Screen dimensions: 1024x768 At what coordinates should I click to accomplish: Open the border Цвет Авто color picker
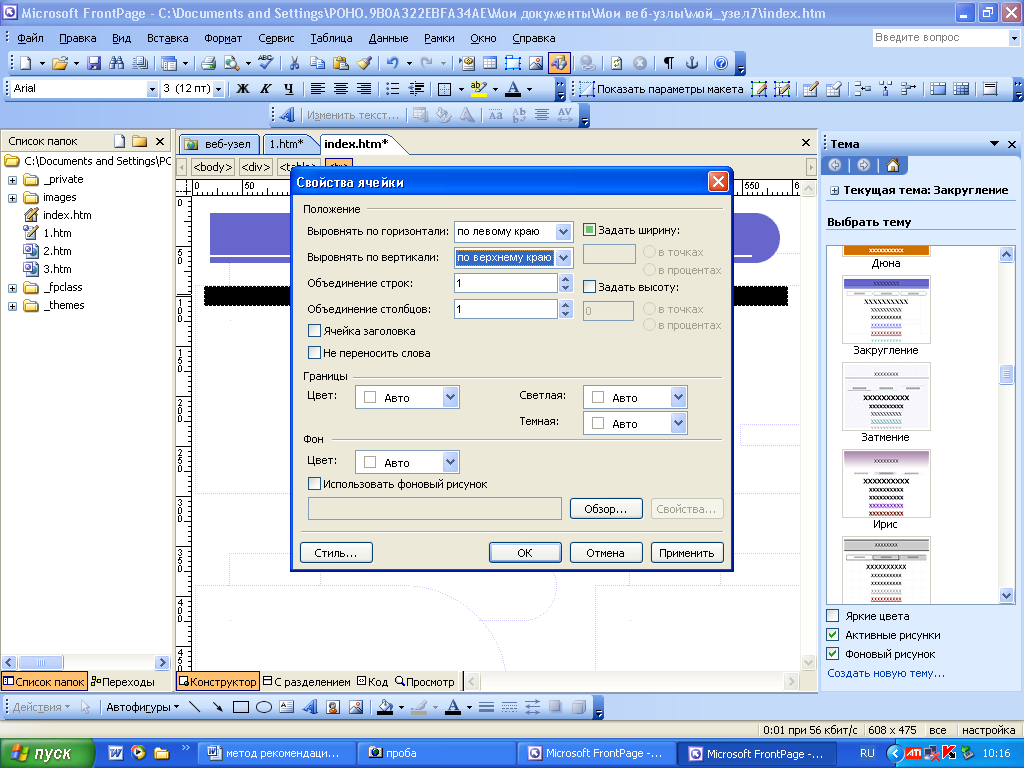coord(407,397)
